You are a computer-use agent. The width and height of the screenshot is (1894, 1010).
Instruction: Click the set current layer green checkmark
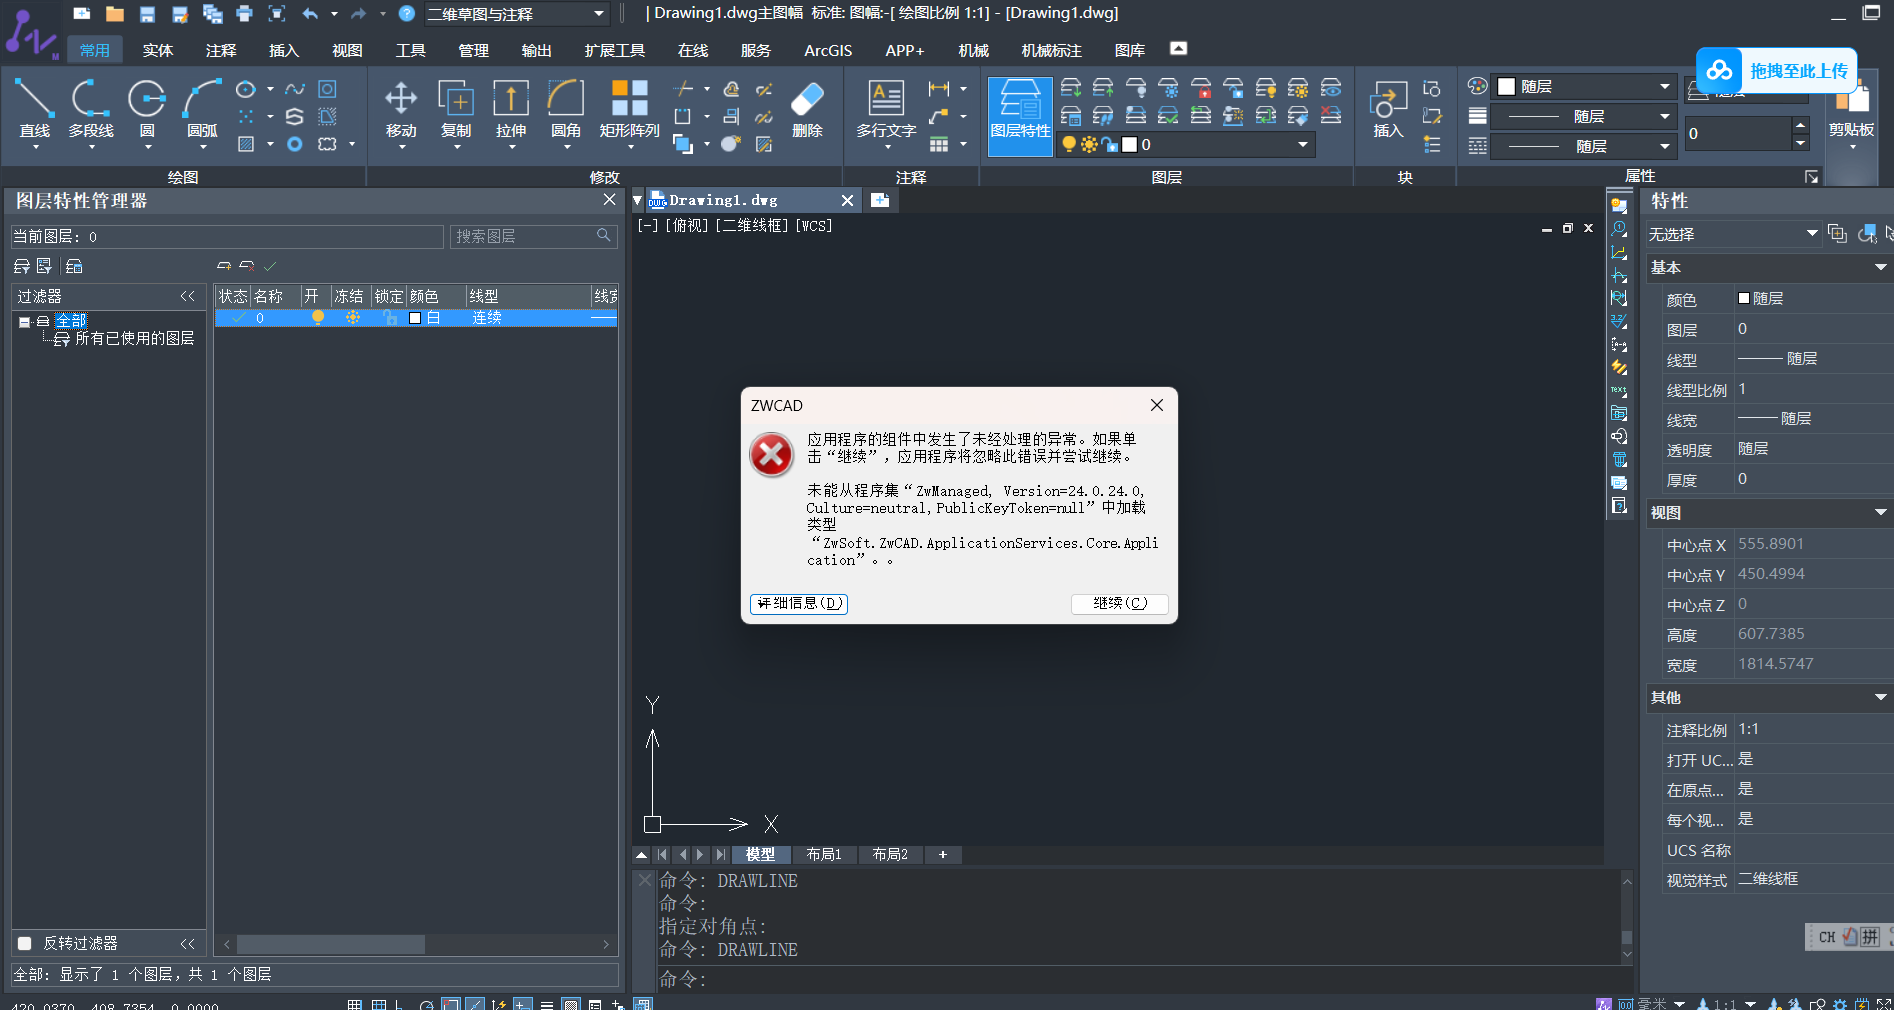point(270,266)
